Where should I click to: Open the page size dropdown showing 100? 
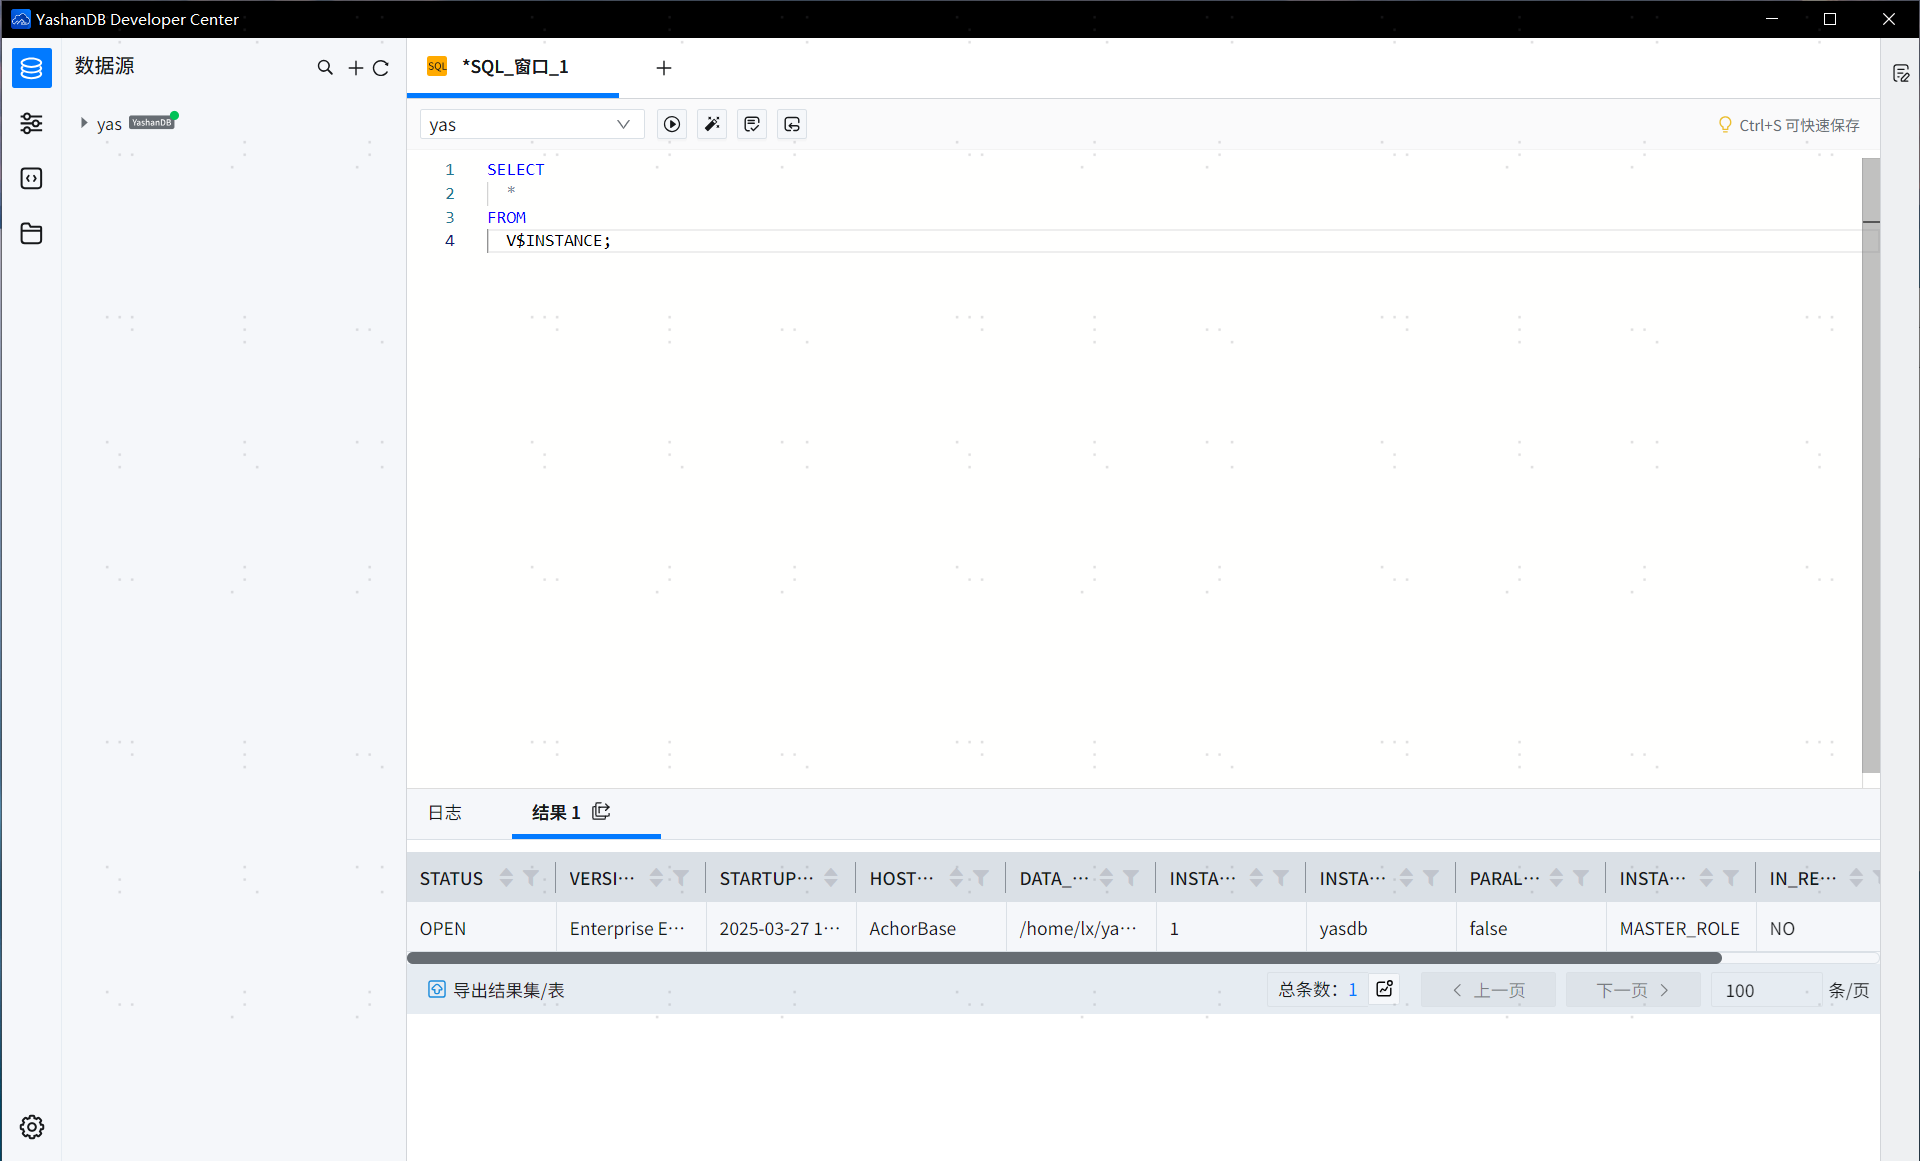pos(1765,990)
